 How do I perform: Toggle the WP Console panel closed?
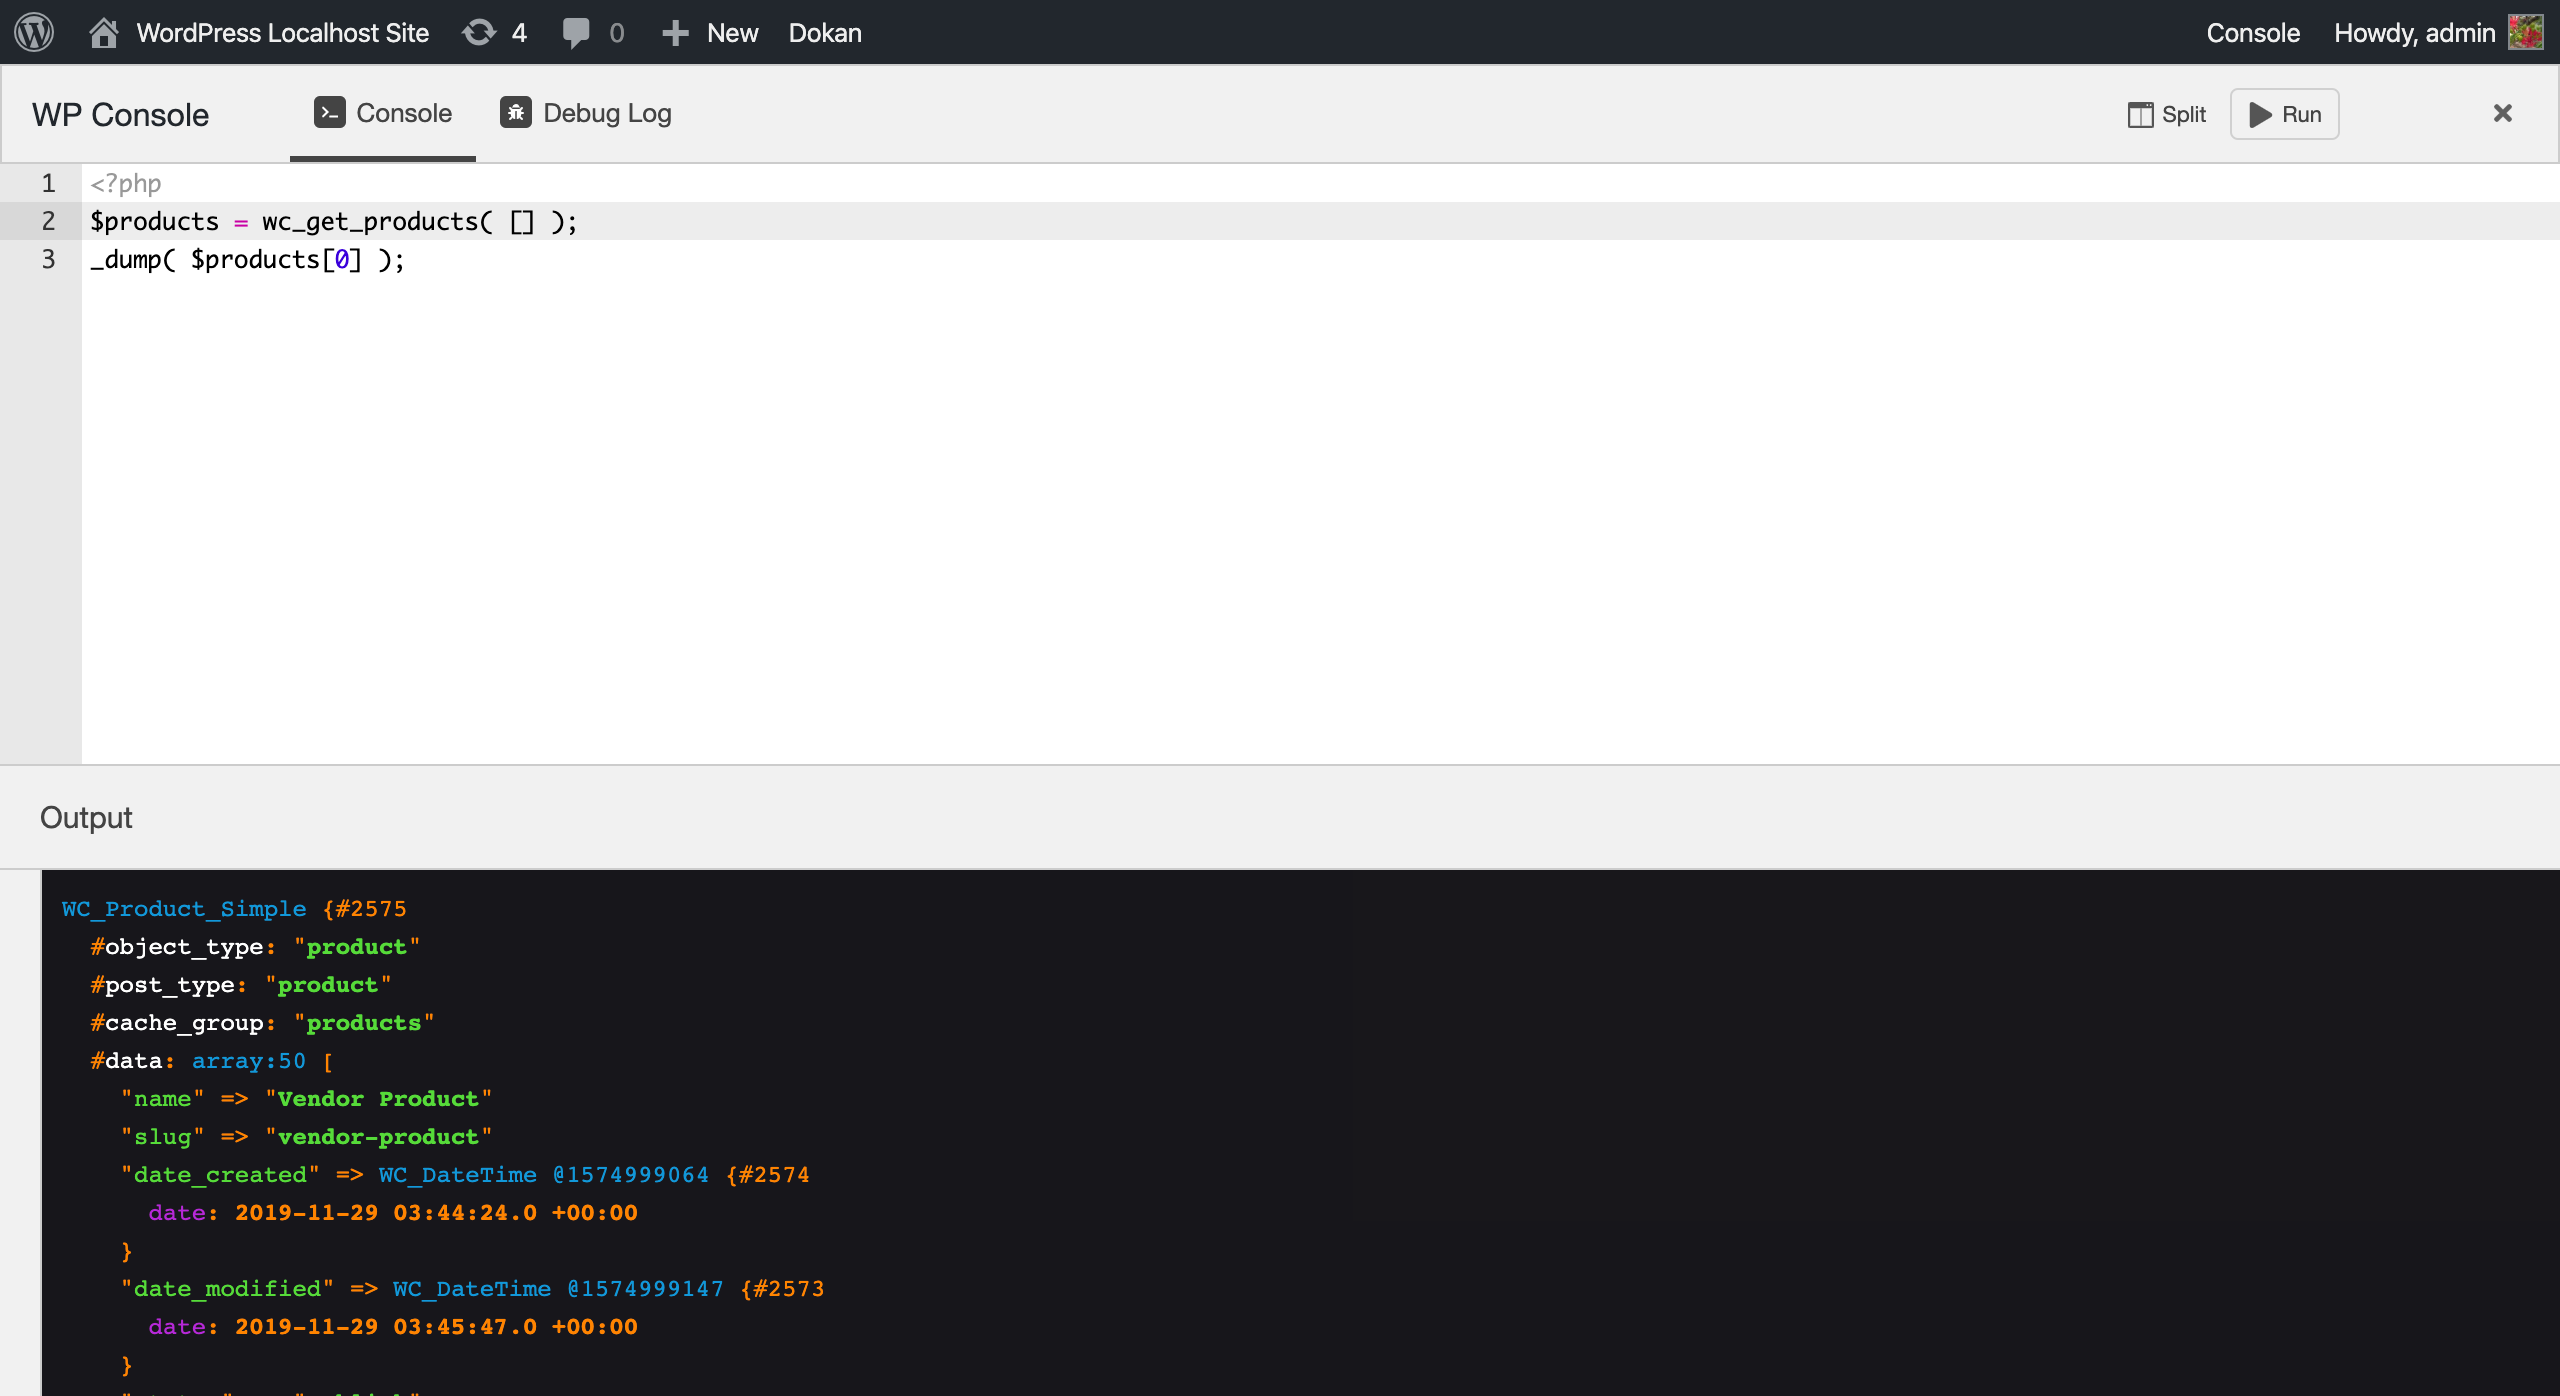pyautogui.click(x=2502, y=113)
